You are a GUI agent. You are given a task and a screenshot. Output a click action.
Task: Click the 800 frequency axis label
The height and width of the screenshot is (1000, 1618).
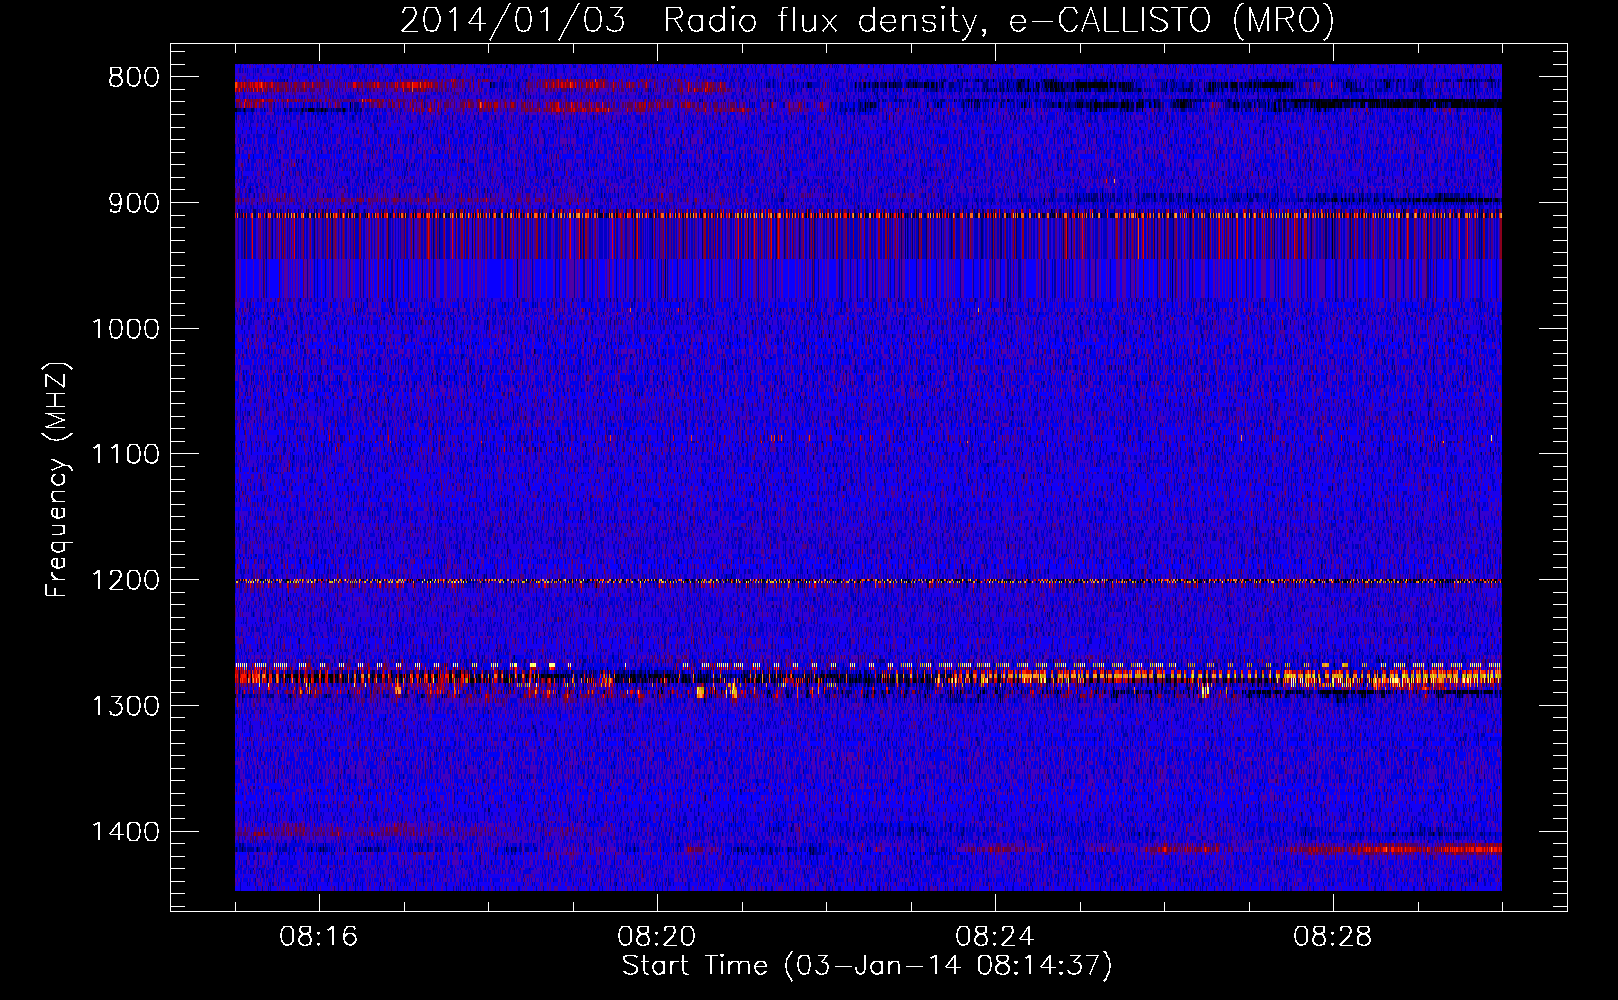pos(134,78)
